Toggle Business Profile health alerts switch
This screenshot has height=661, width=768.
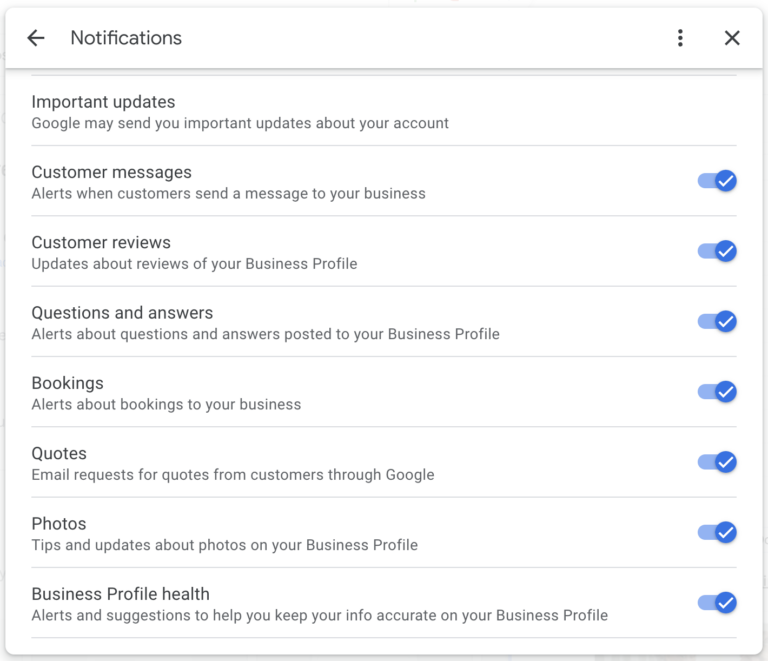717,603
